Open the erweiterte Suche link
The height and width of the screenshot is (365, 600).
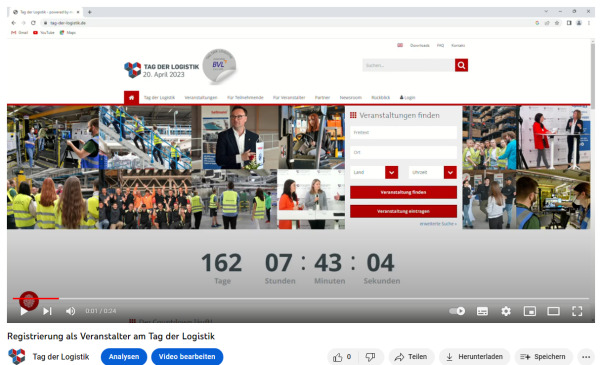tap(438, 224)
